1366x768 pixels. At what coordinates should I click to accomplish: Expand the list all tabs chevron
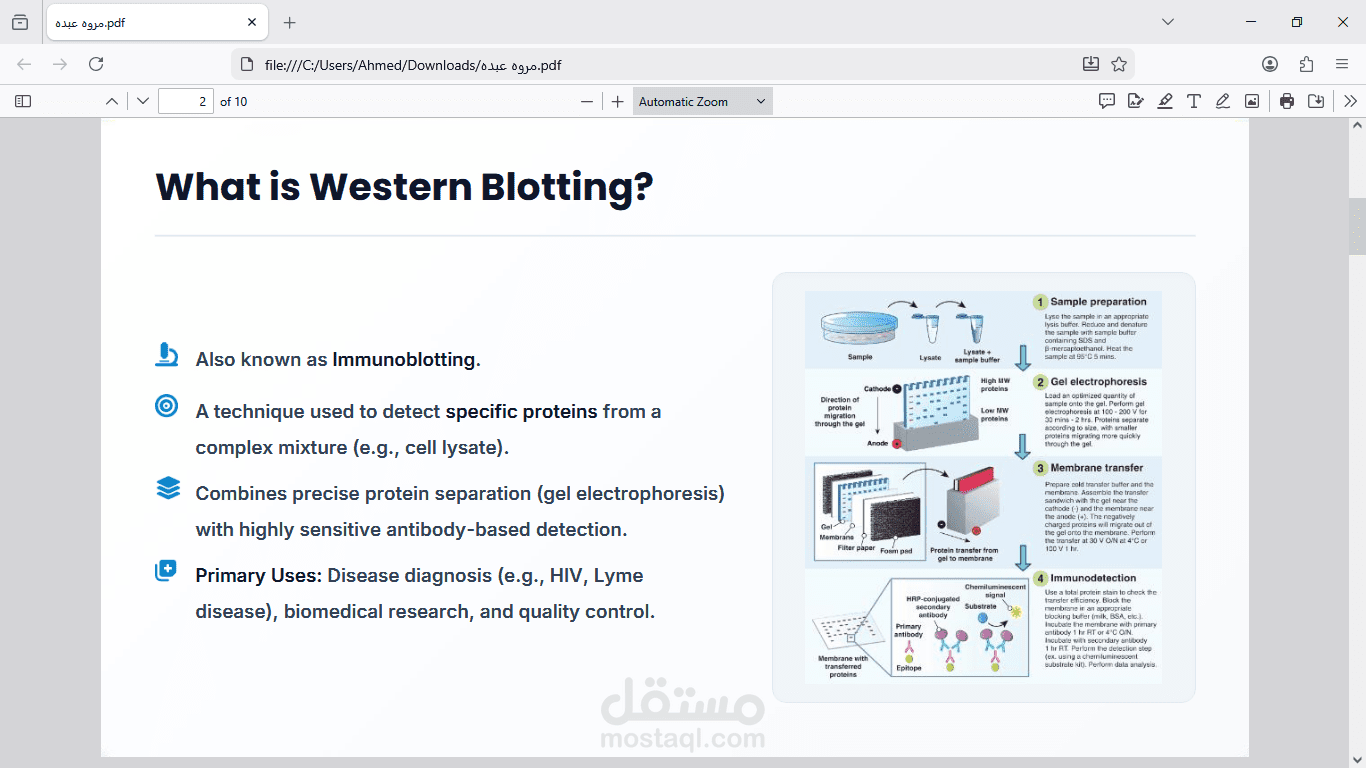tap(1168, 22)
